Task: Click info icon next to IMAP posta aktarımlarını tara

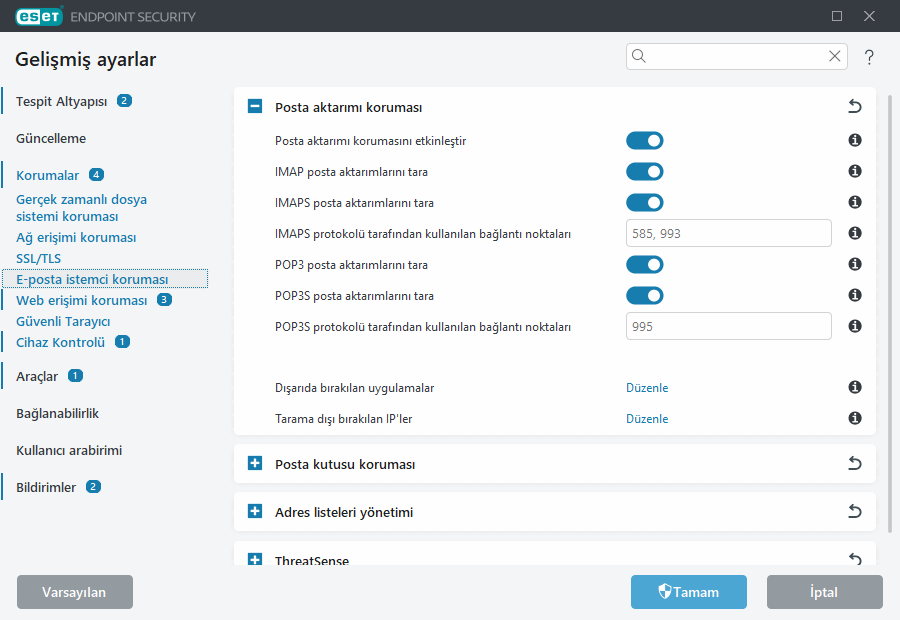Action: click(x=855, y=172)
